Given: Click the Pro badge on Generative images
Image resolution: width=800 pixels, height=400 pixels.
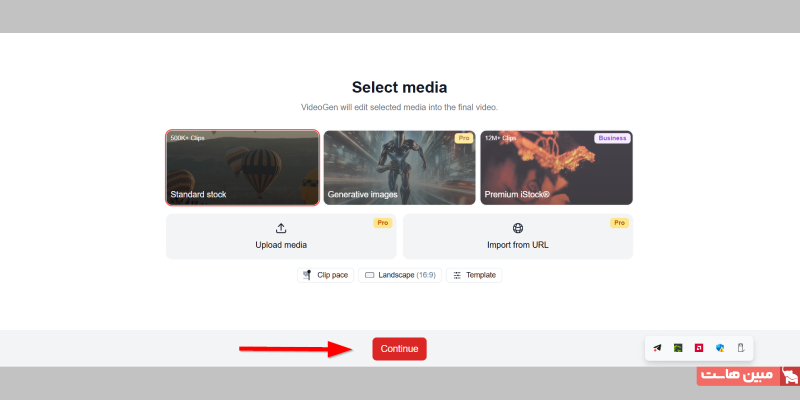Looking at the screenshot, I should (x=464, y=138).
